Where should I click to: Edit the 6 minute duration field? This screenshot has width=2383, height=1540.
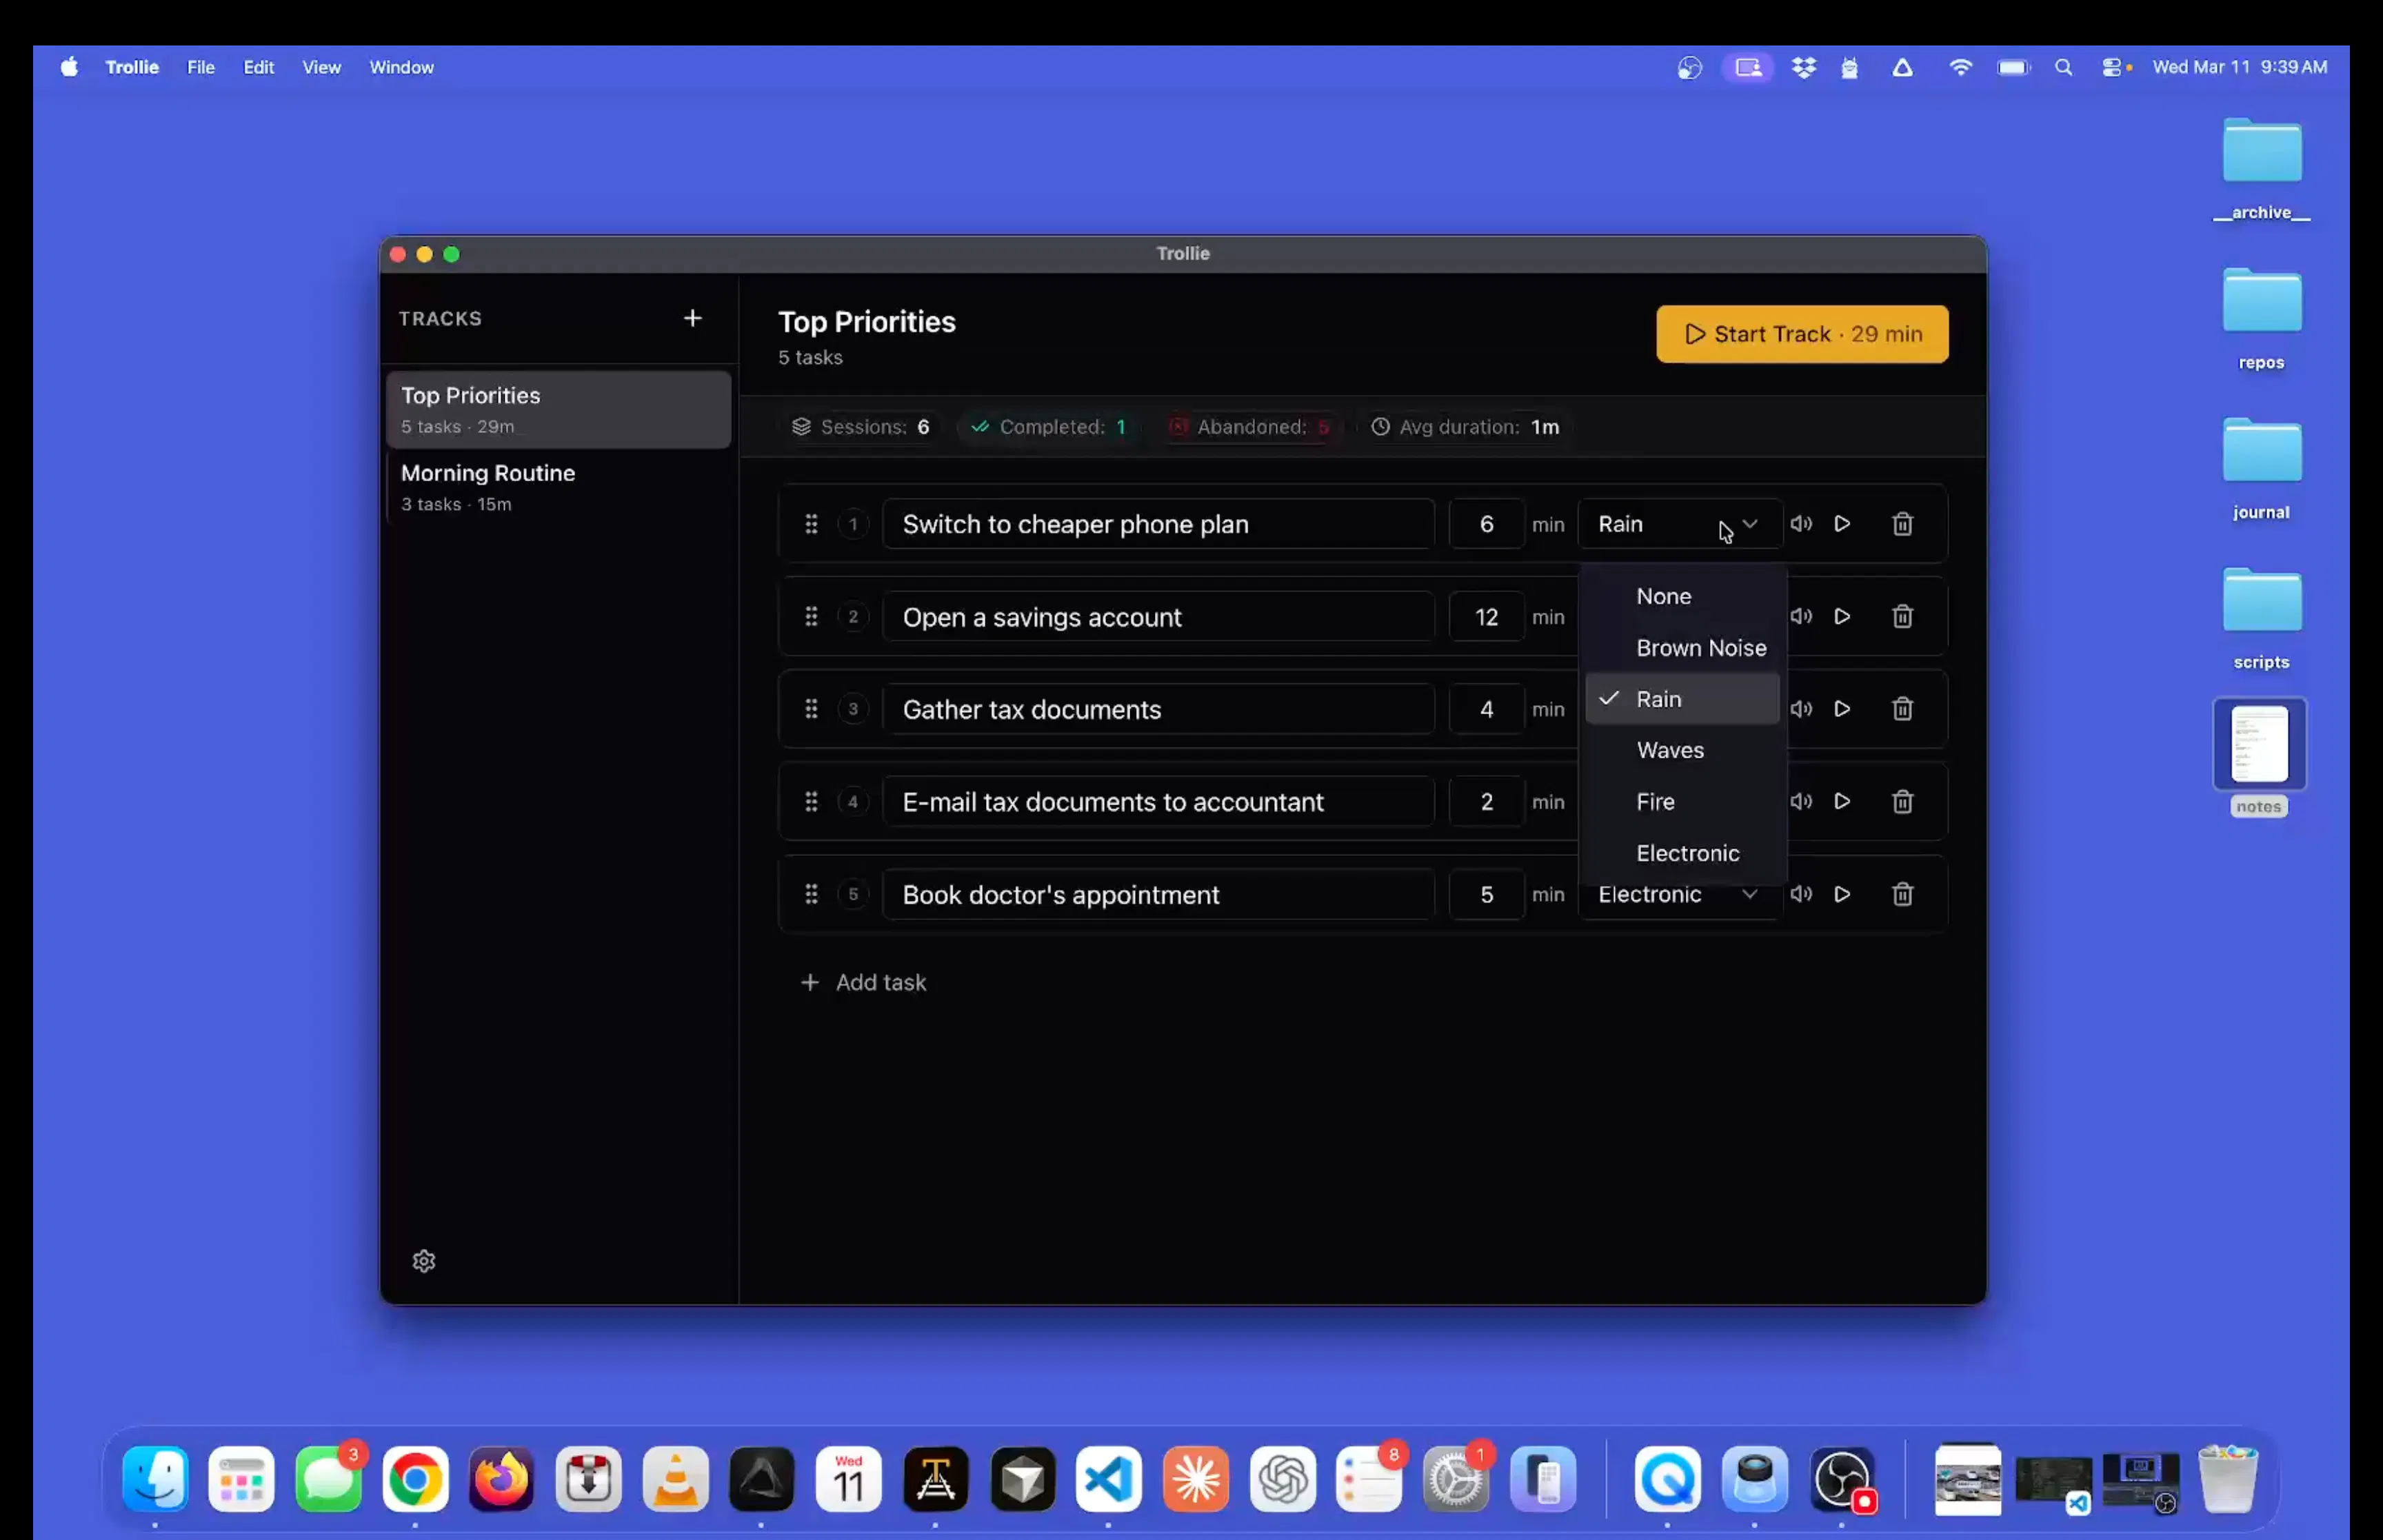coord(1487,524)
